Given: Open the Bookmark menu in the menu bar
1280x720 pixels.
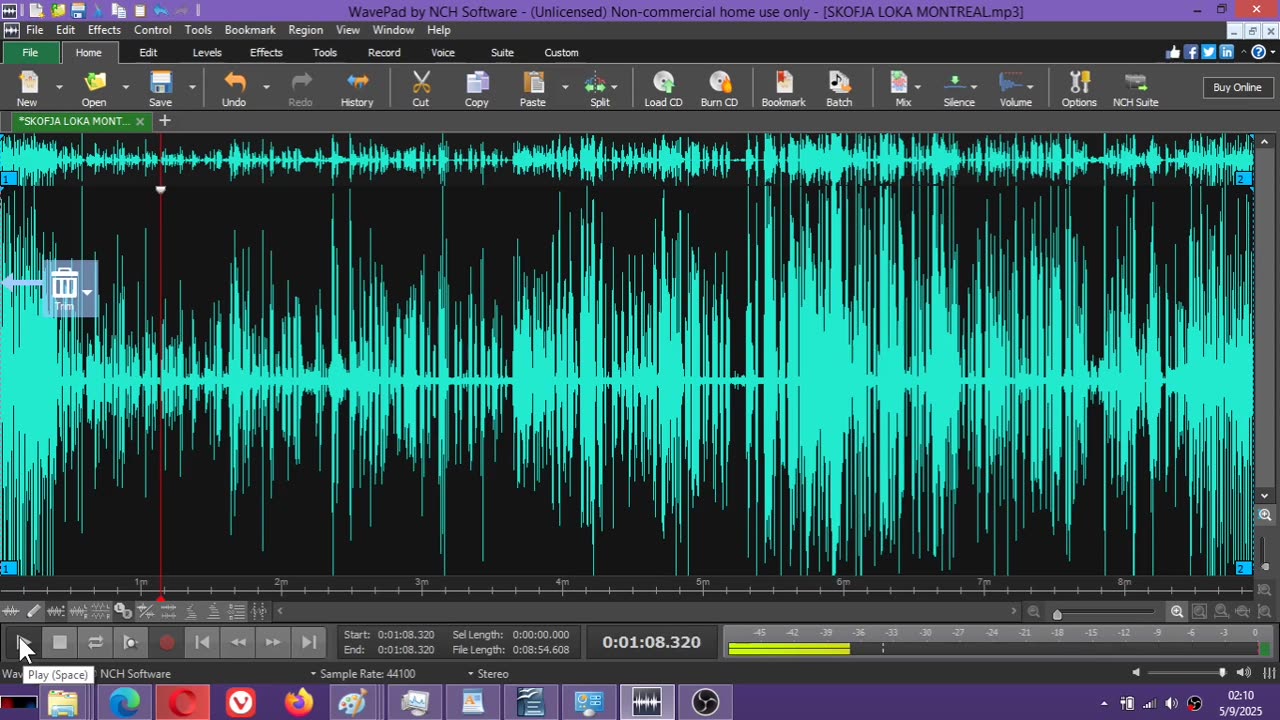Looking at the screenshot, I should click(x=250, y=30).
